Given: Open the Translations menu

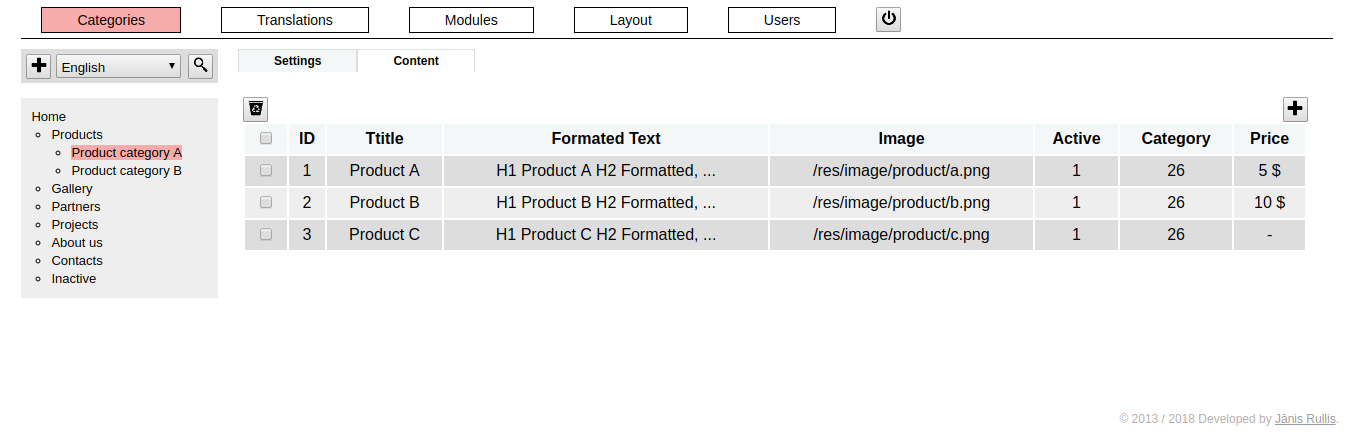Looking at the screenshot, I should [x=295, y=20].
